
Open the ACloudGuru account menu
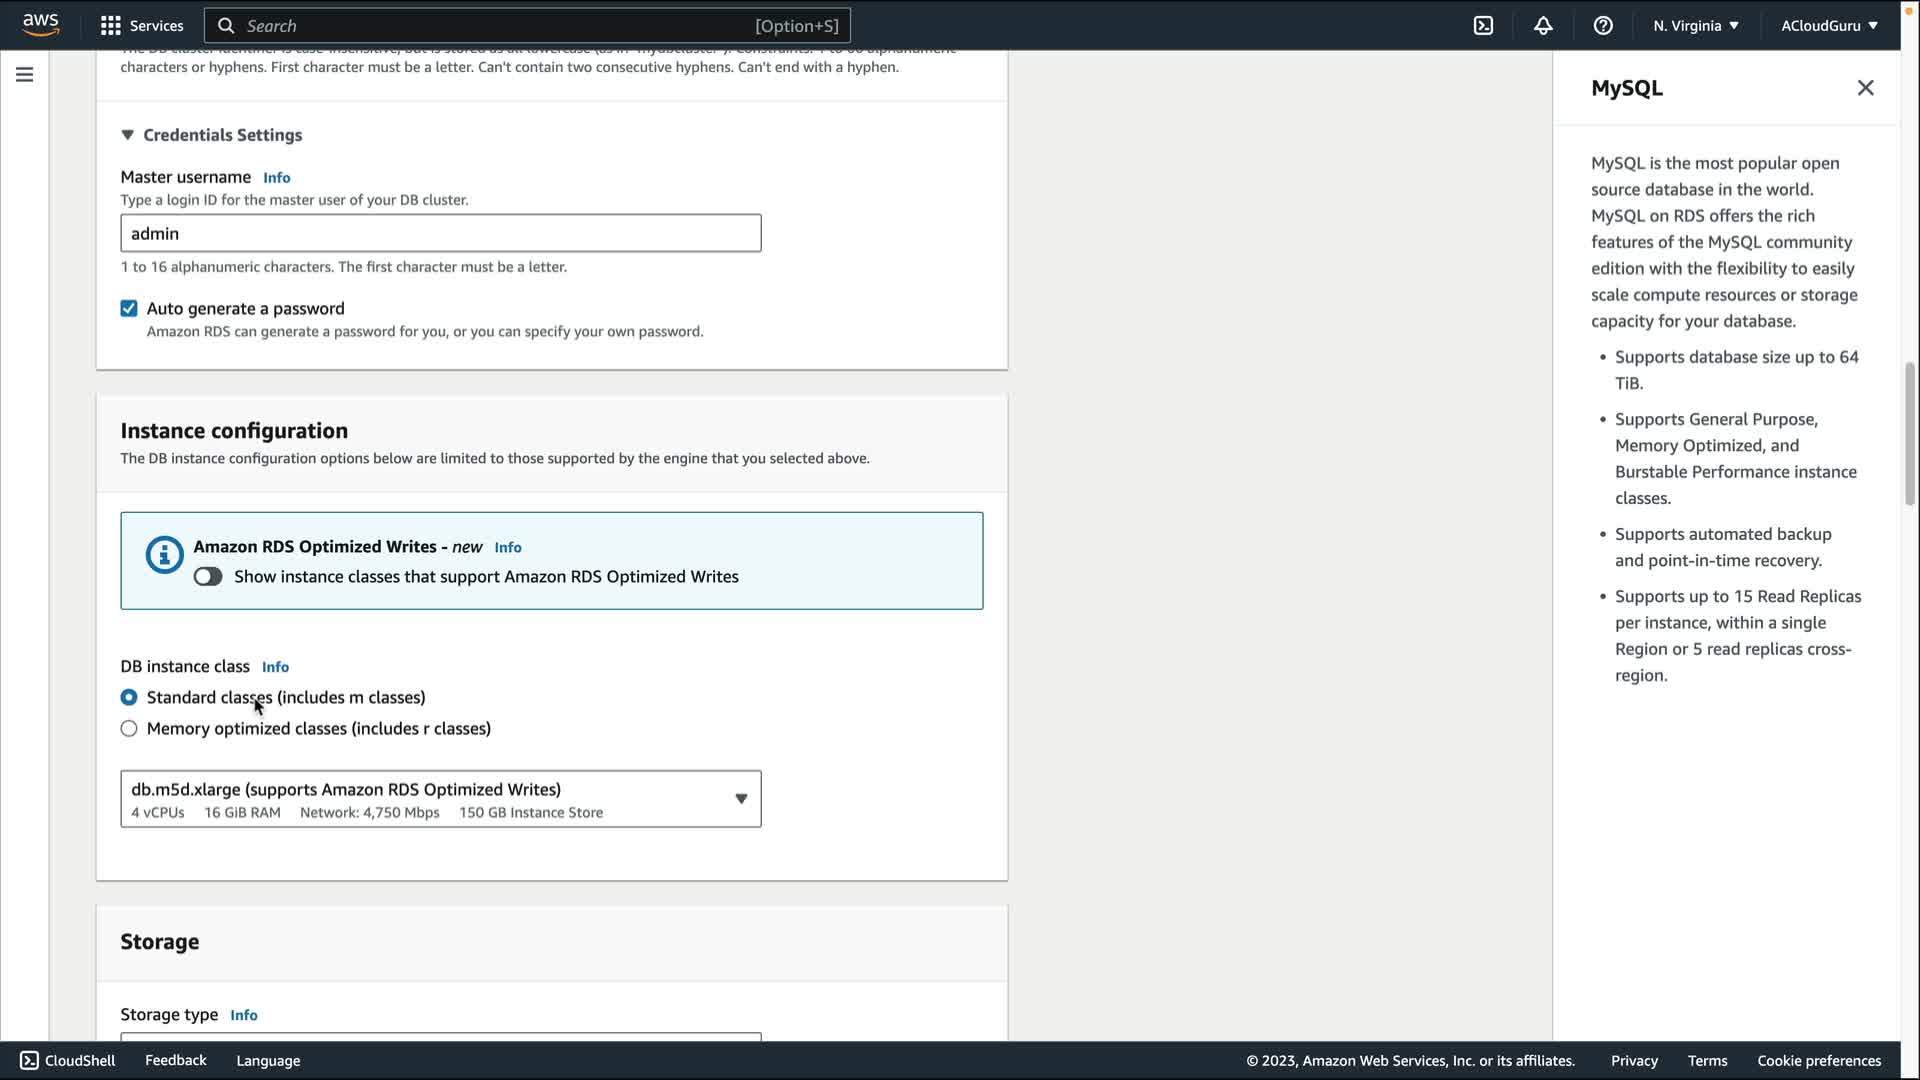pos(1828,26)
